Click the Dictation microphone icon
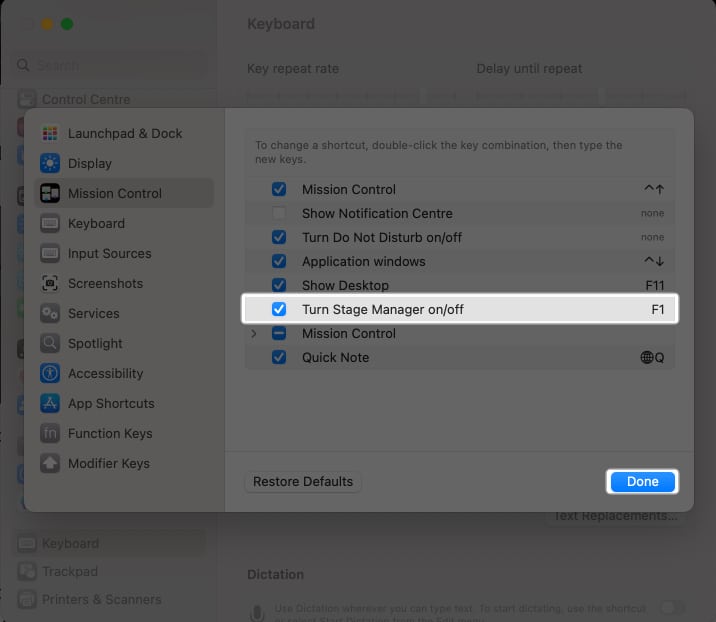 (x=258, y=612)
